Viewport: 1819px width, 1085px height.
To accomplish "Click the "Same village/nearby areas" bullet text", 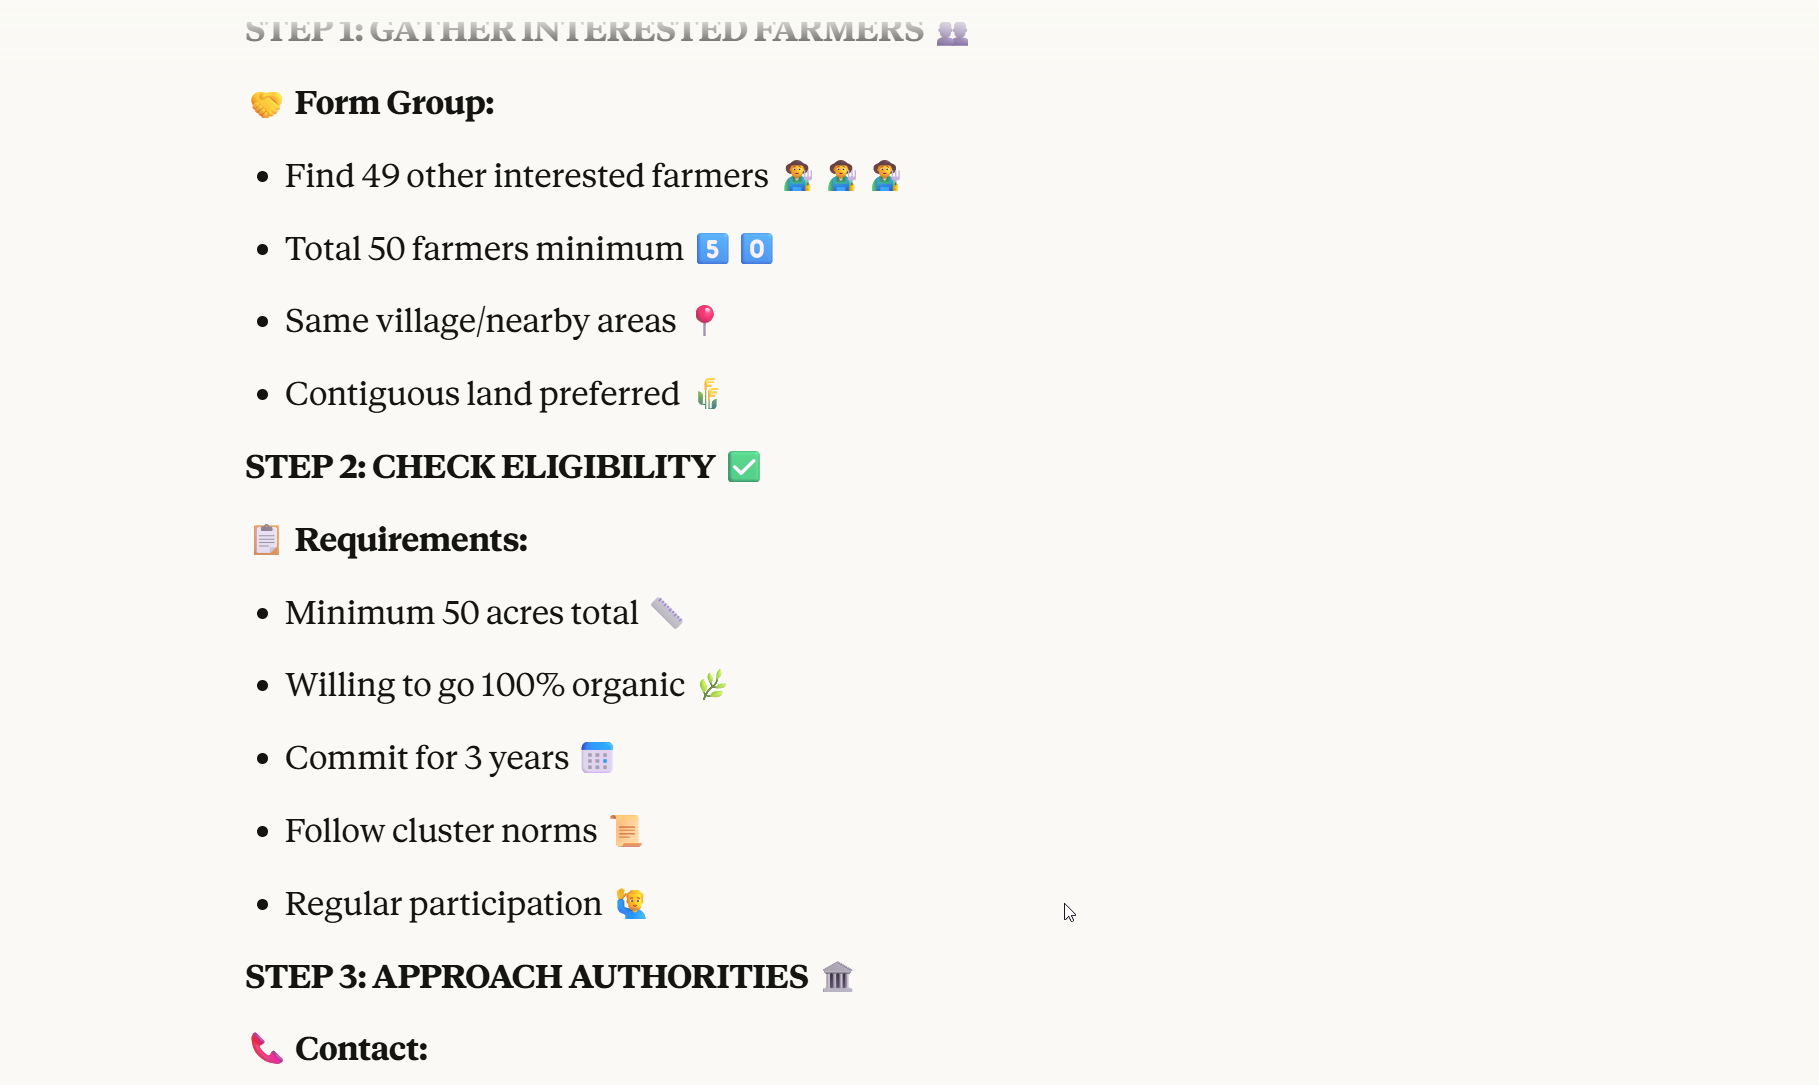I will [x=480, y=321].
